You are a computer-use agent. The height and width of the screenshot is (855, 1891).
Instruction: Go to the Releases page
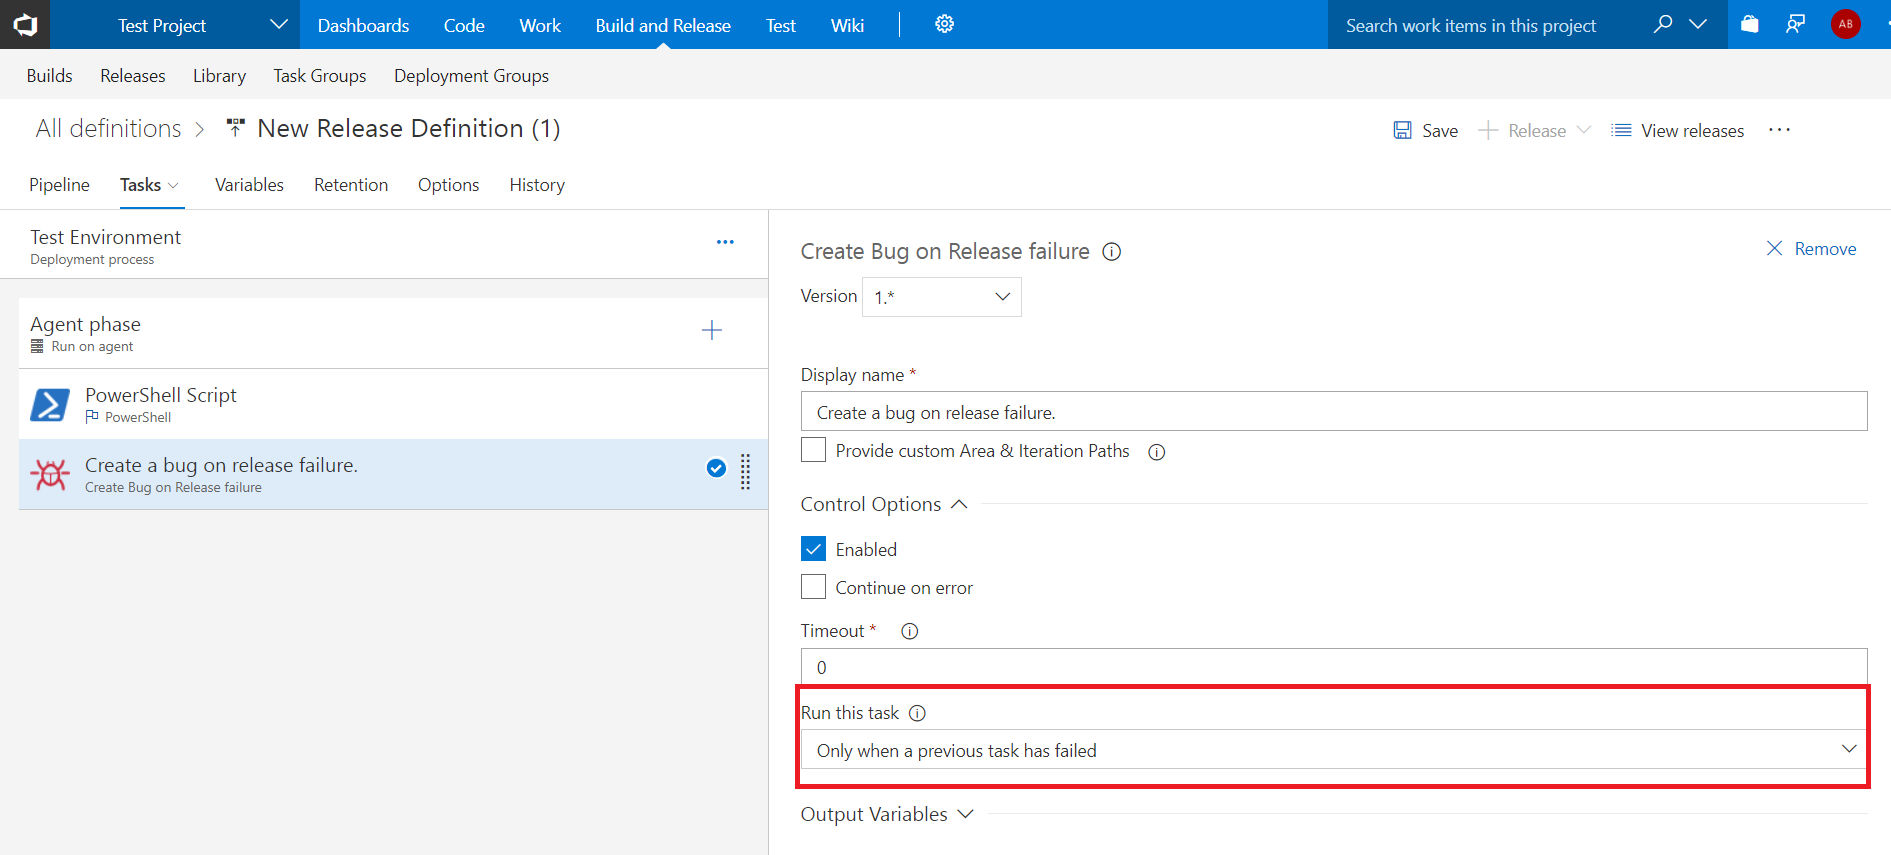[133, 76]
